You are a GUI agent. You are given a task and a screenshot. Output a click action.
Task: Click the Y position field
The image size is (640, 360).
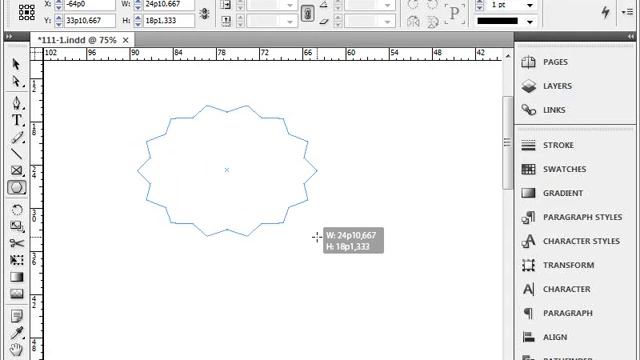tap(89, 20)
